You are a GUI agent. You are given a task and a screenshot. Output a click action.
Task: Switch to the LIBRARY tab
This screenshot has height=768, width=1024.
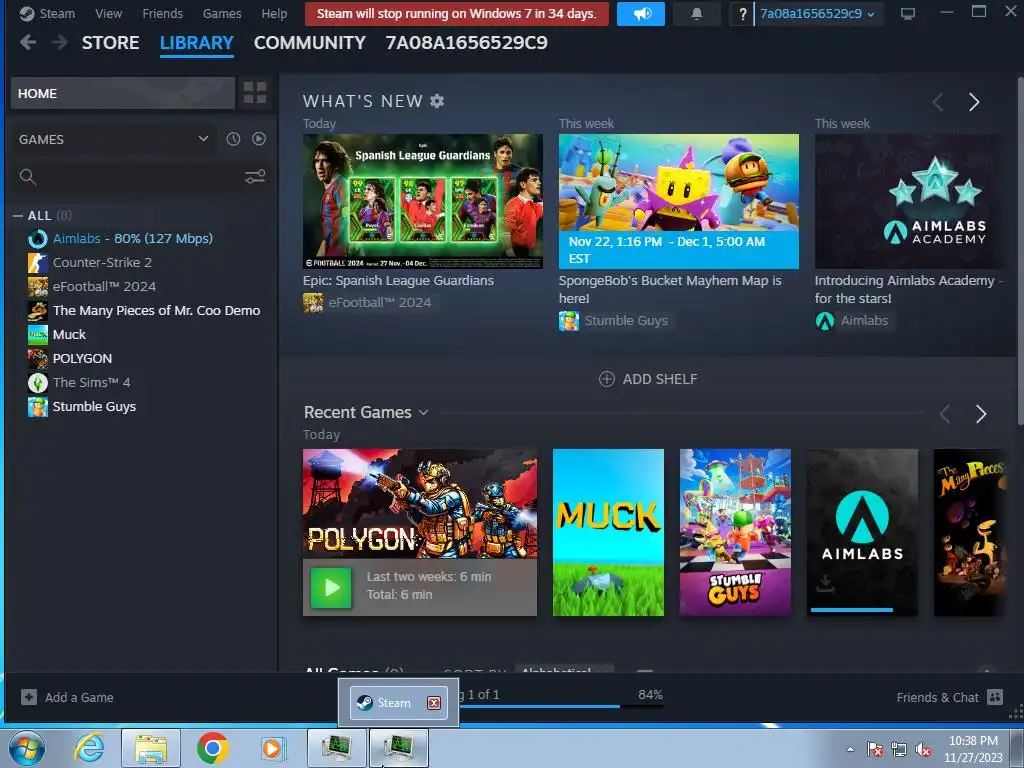click(x=197, y=43)
